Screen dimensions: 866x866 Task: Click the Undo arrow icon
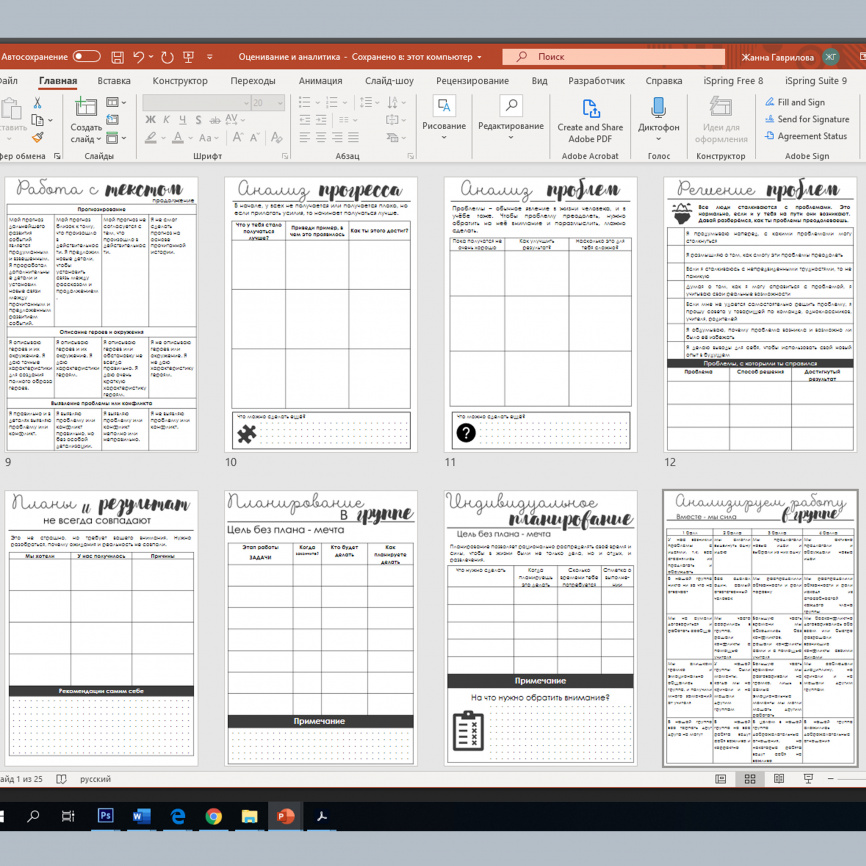coord(139,57)
